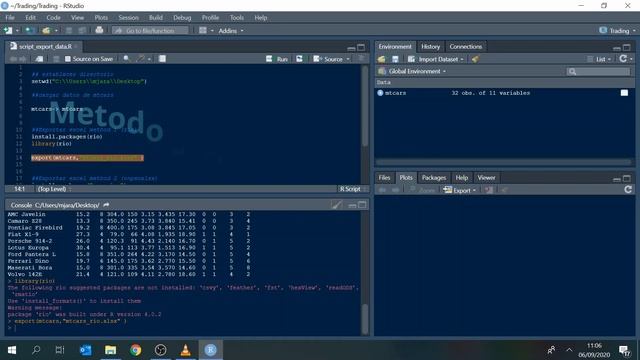Switch to the History tab
This screenshot has width=640, height=360.
pos(430,47)
